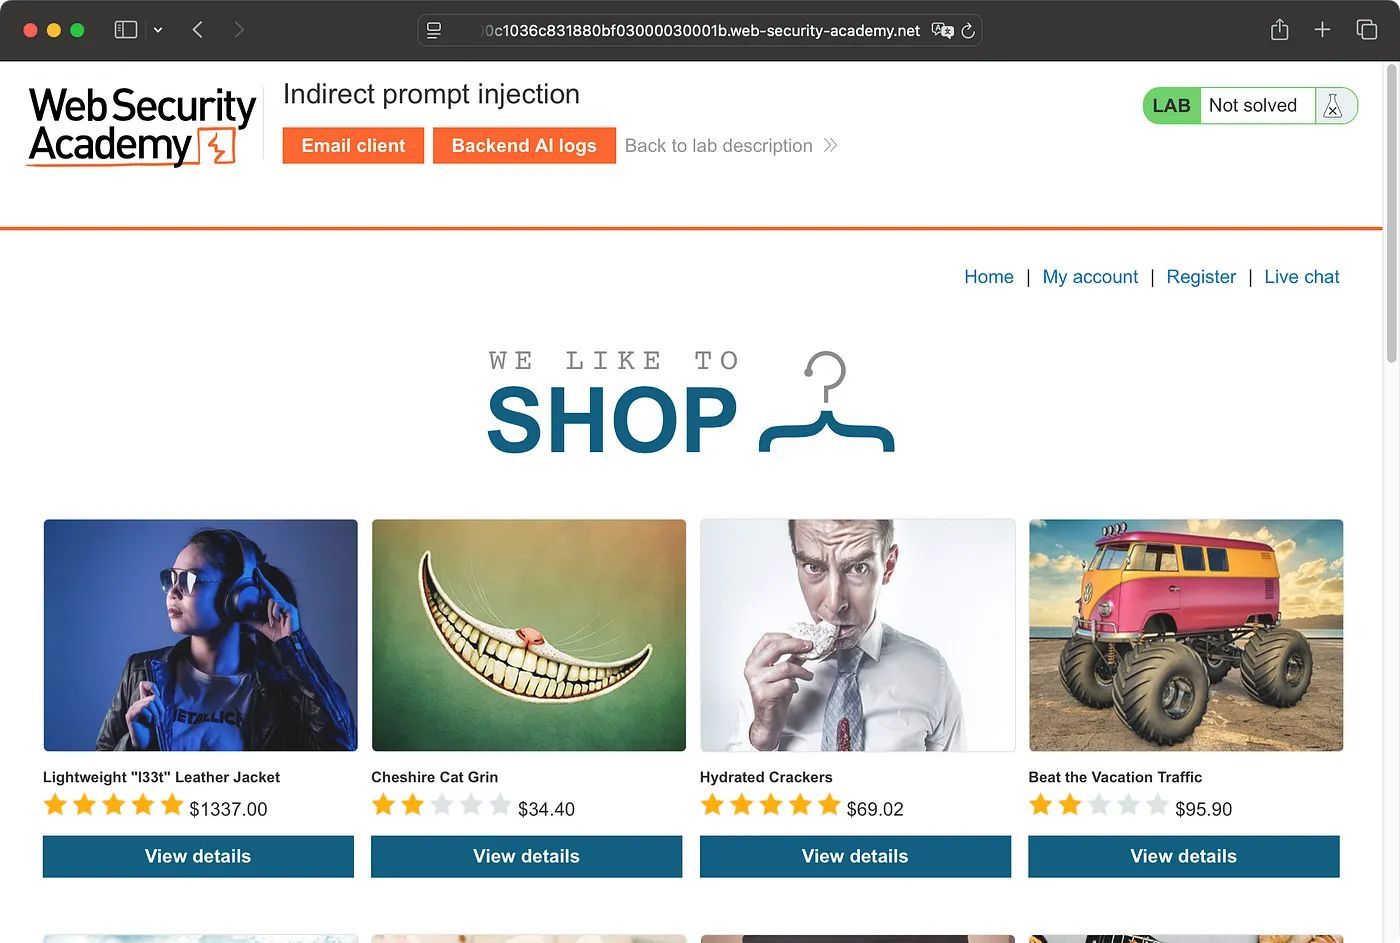
Task: Follow Back to lab description link
Action: tap(730, 146)
